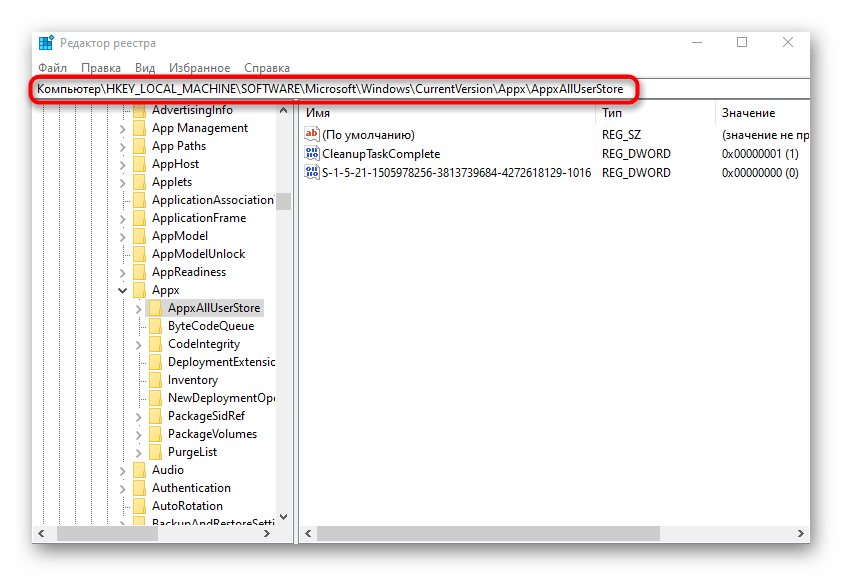Select the CleanupTaskComplete value name
Screen dimensions: 842x576
point(381,154)
